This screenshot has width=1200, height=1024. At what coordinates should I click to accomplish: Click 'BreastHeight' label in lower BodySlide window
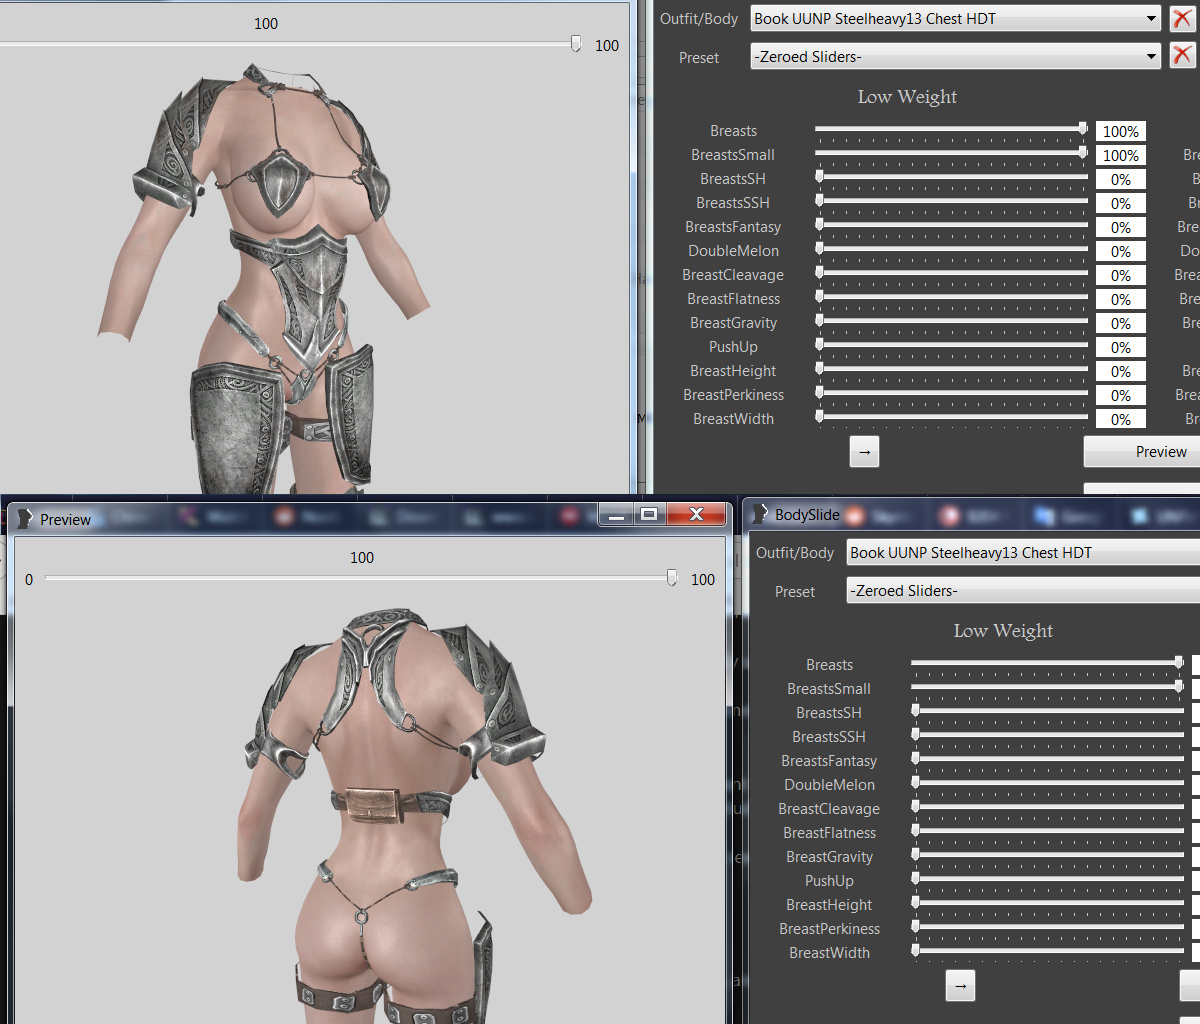pos(829,905)
